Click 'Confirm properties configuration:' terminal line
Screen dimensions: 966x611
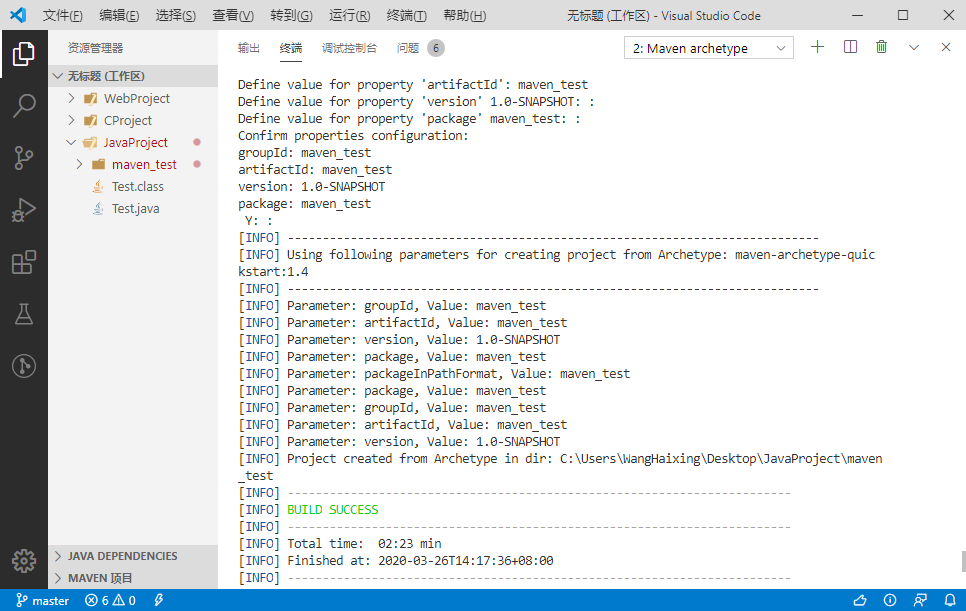click(x=353, y=136)
